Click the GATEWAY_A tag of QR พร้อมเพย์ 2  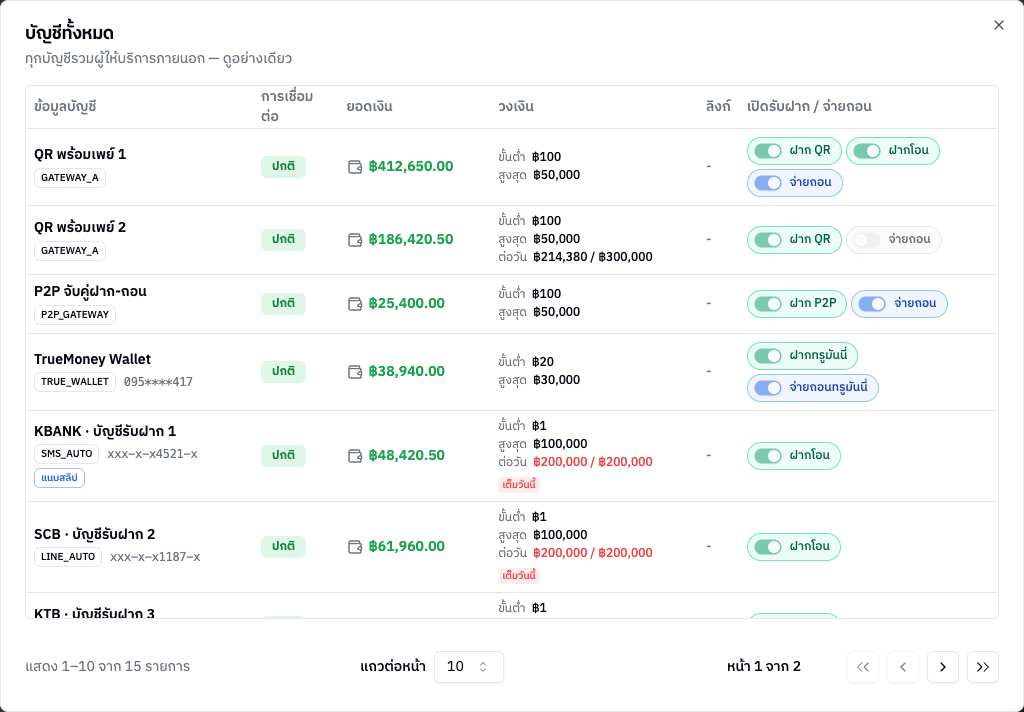[x=70, y=251]
